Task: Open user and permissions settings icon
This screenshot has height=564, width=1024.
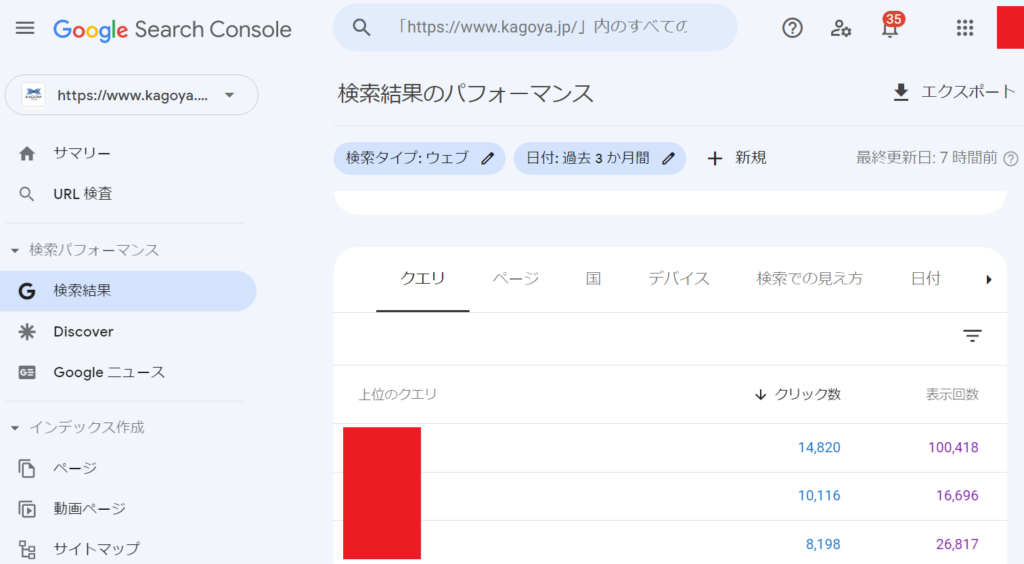Action: click(x=840, y=28)
